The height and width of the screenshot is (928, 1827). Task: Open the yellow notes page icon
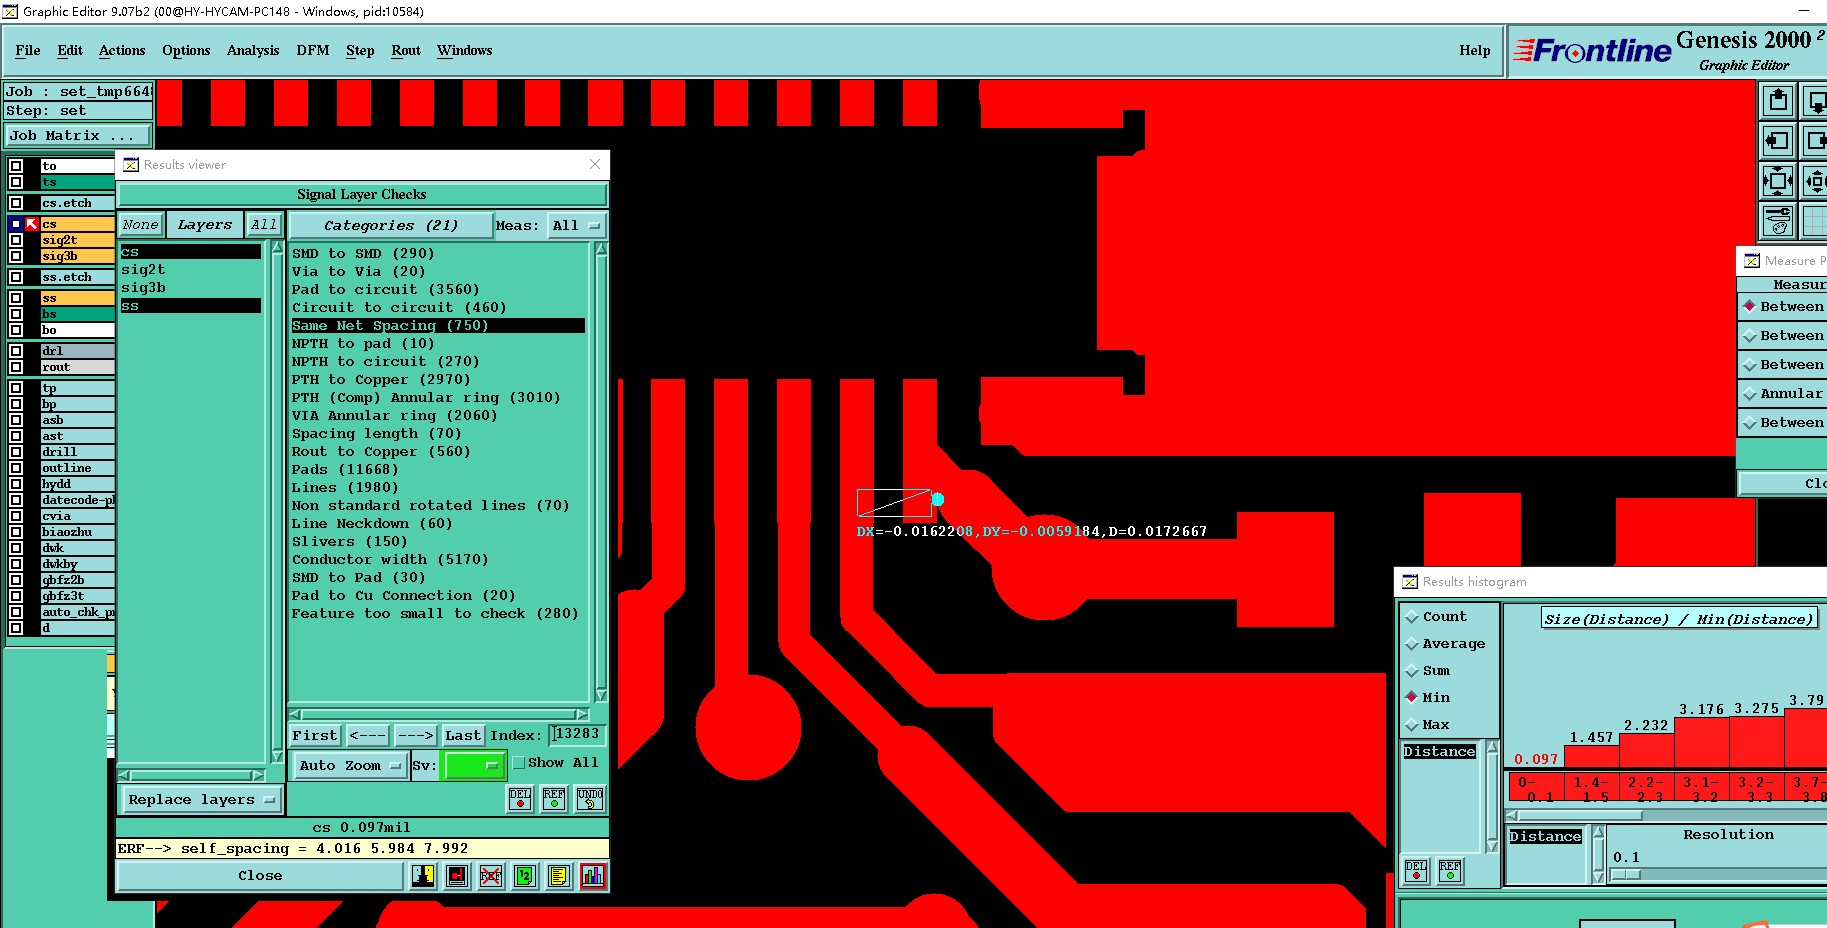(x=559, y=876)
